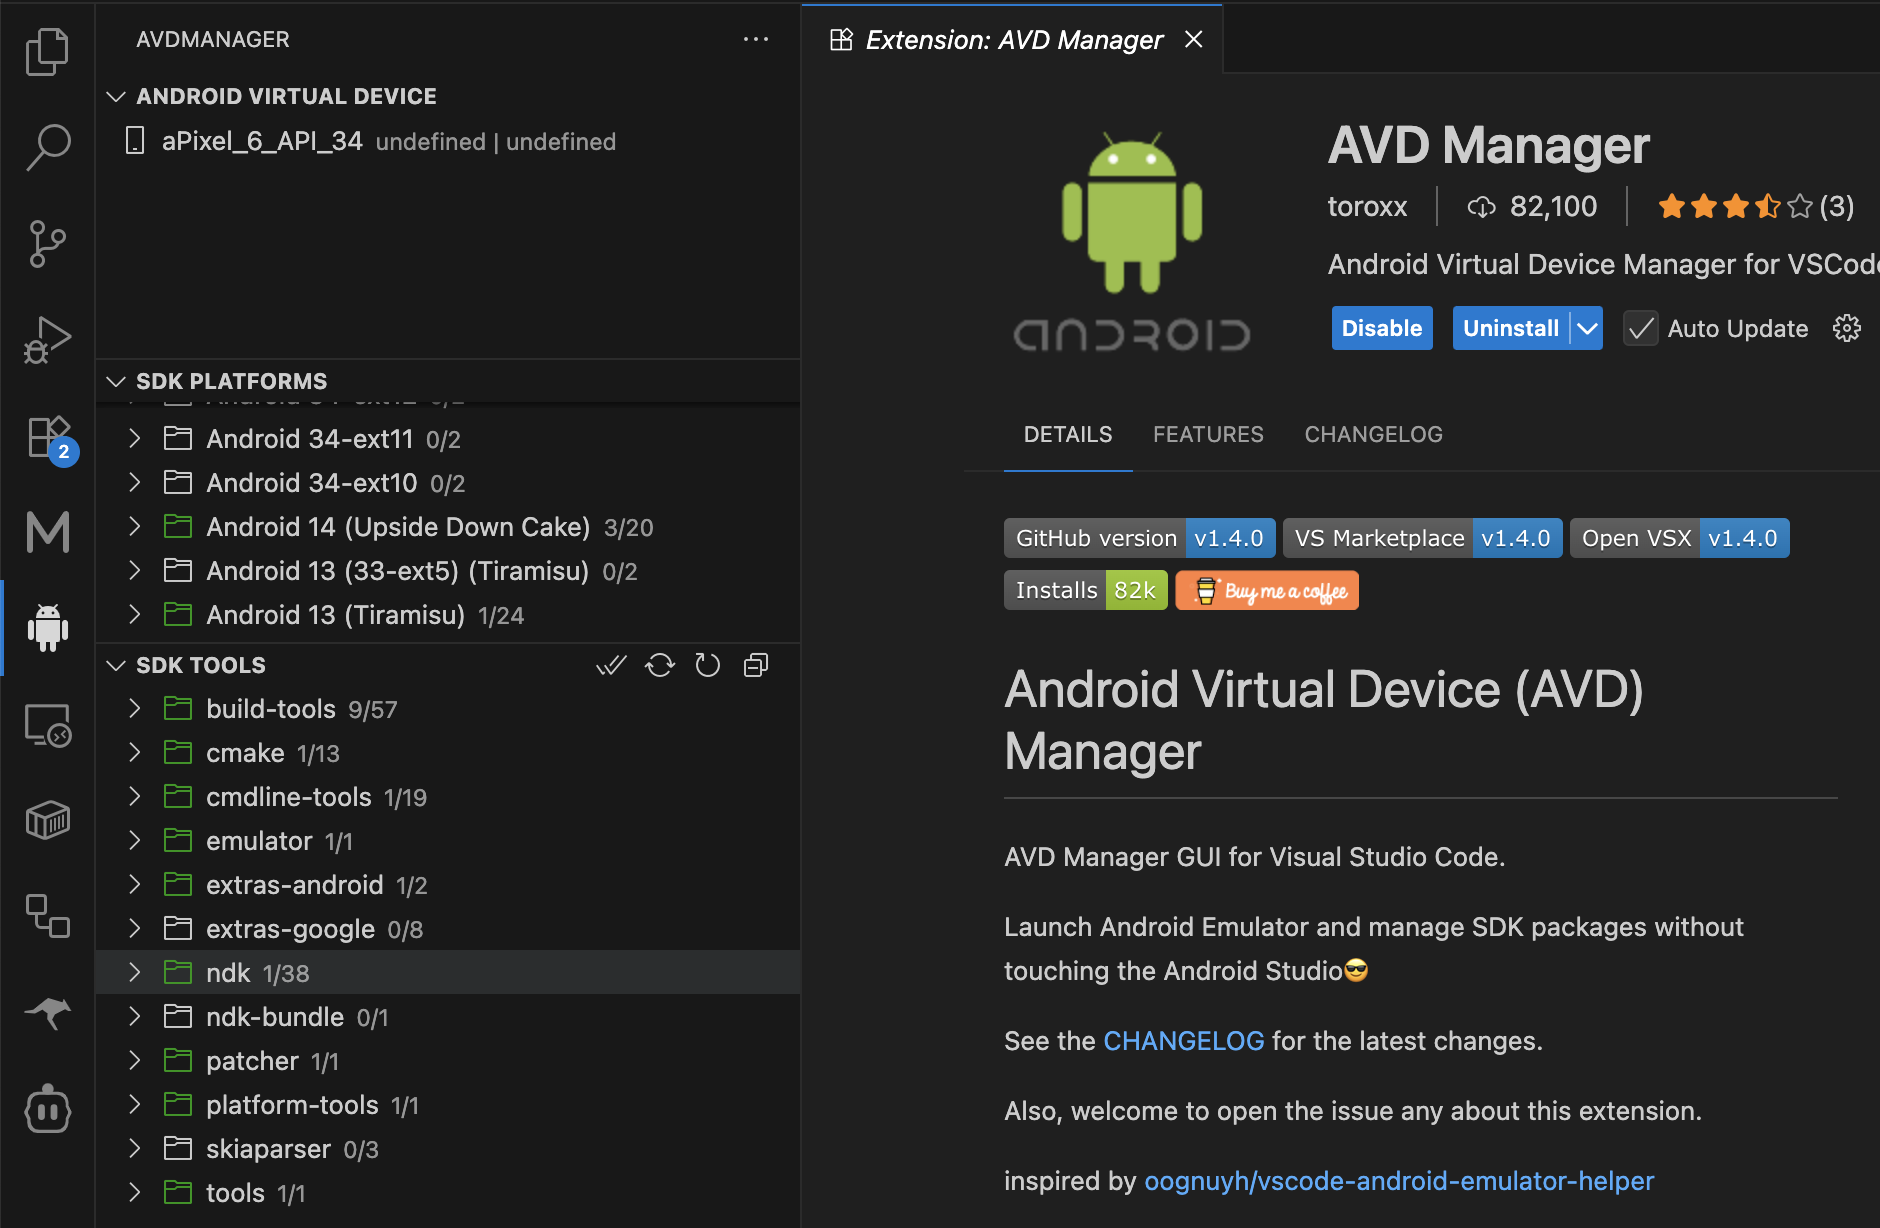
Task: Switch to the DETAILS tab
Action: click(x=1068, y=434)
